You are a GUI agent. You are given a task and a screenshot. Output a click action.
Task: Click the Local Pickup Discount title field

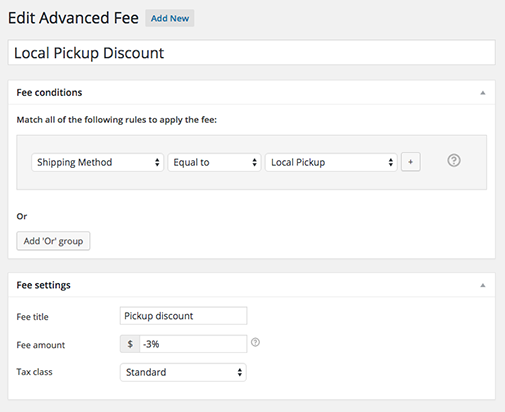pyautogui.click(x=252, y=53)
